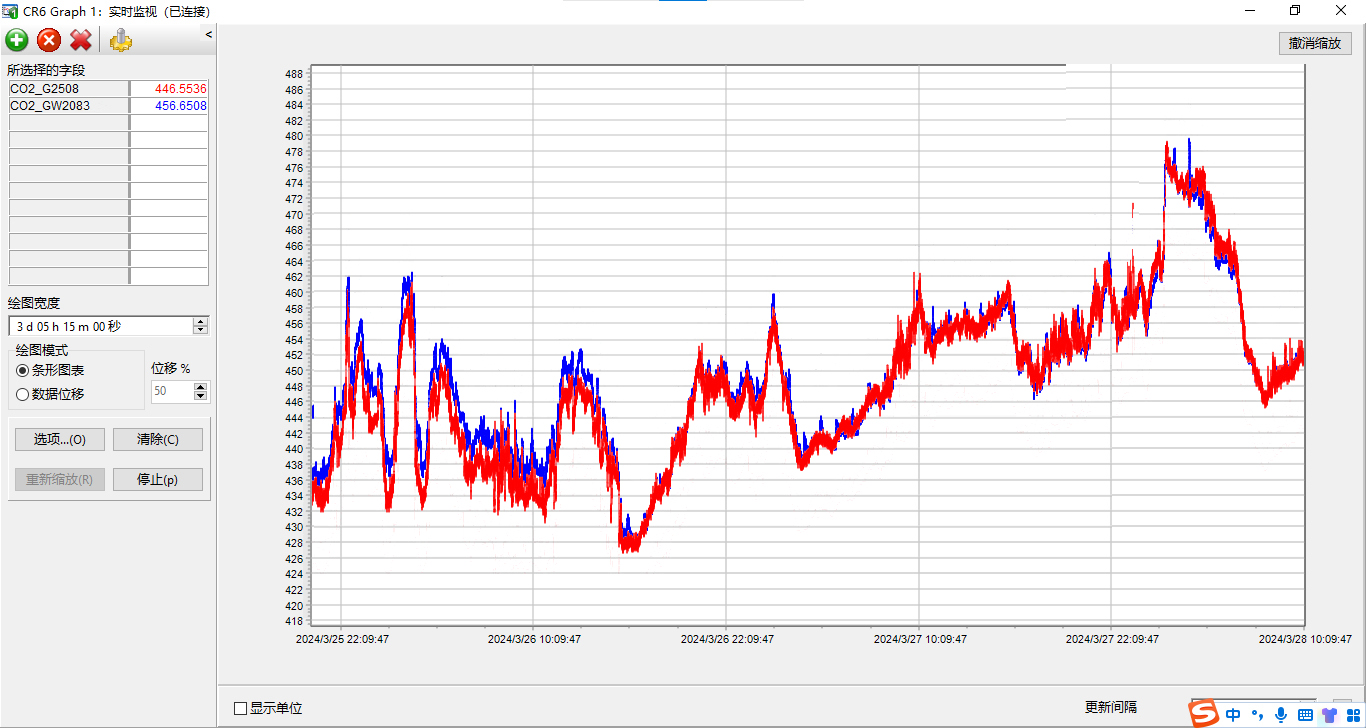Toggle the 中 Chinese language mode indicator
This screenshot has width=1366, height=728.
pyautogui.click(x=1233, y=714)
